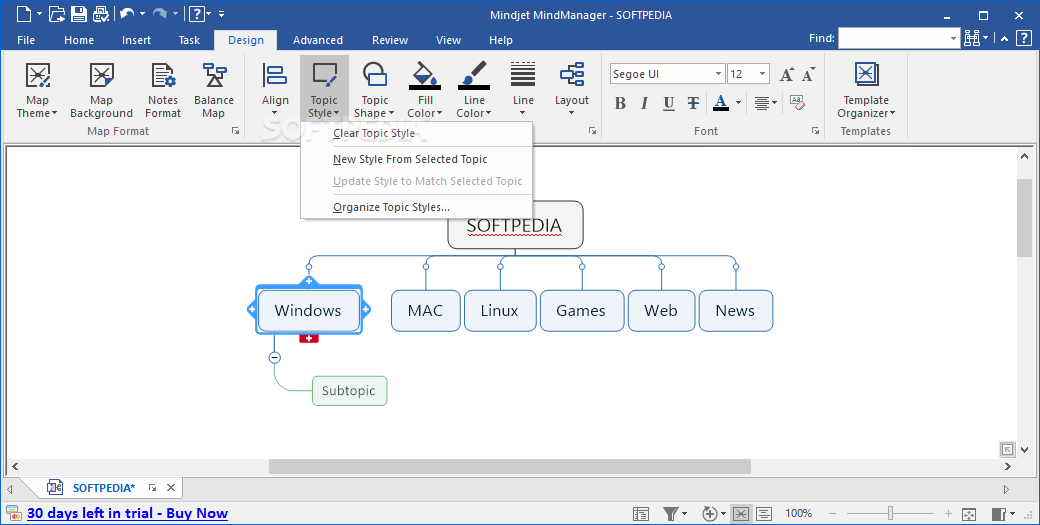Expand the Undo history arrow
1040x525 pixels.
(142, 13)
